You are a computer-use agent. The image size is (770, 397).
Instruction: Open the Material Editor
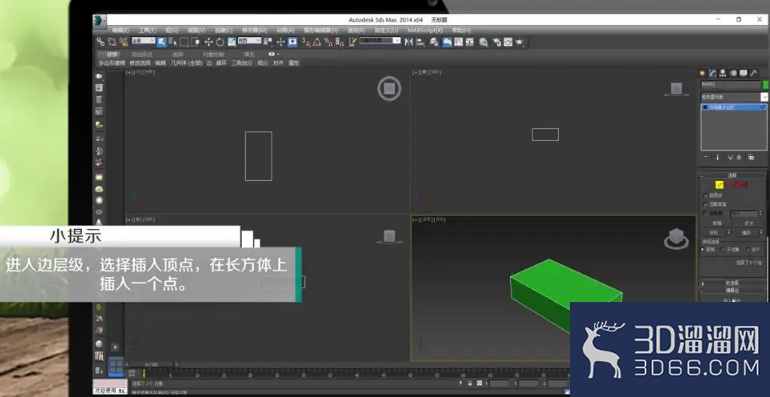(483, 42)
